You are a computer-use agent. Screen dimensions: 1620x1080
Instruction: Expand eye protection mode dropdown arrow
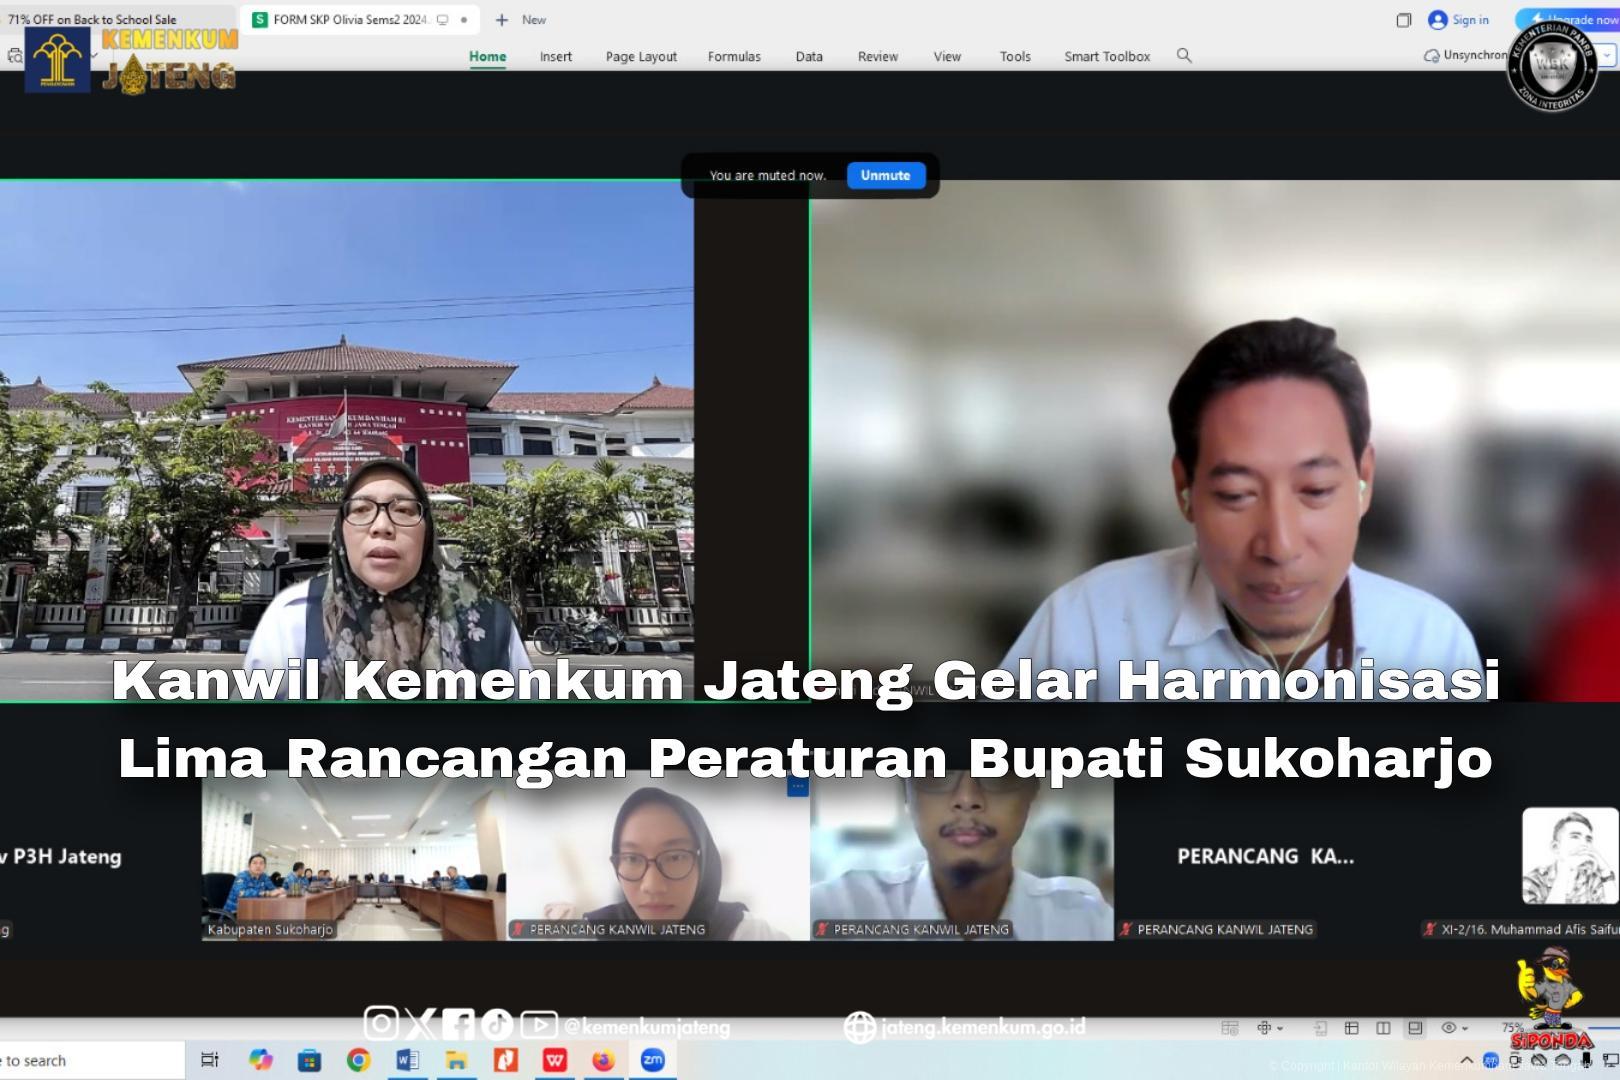point(1465,1028)
